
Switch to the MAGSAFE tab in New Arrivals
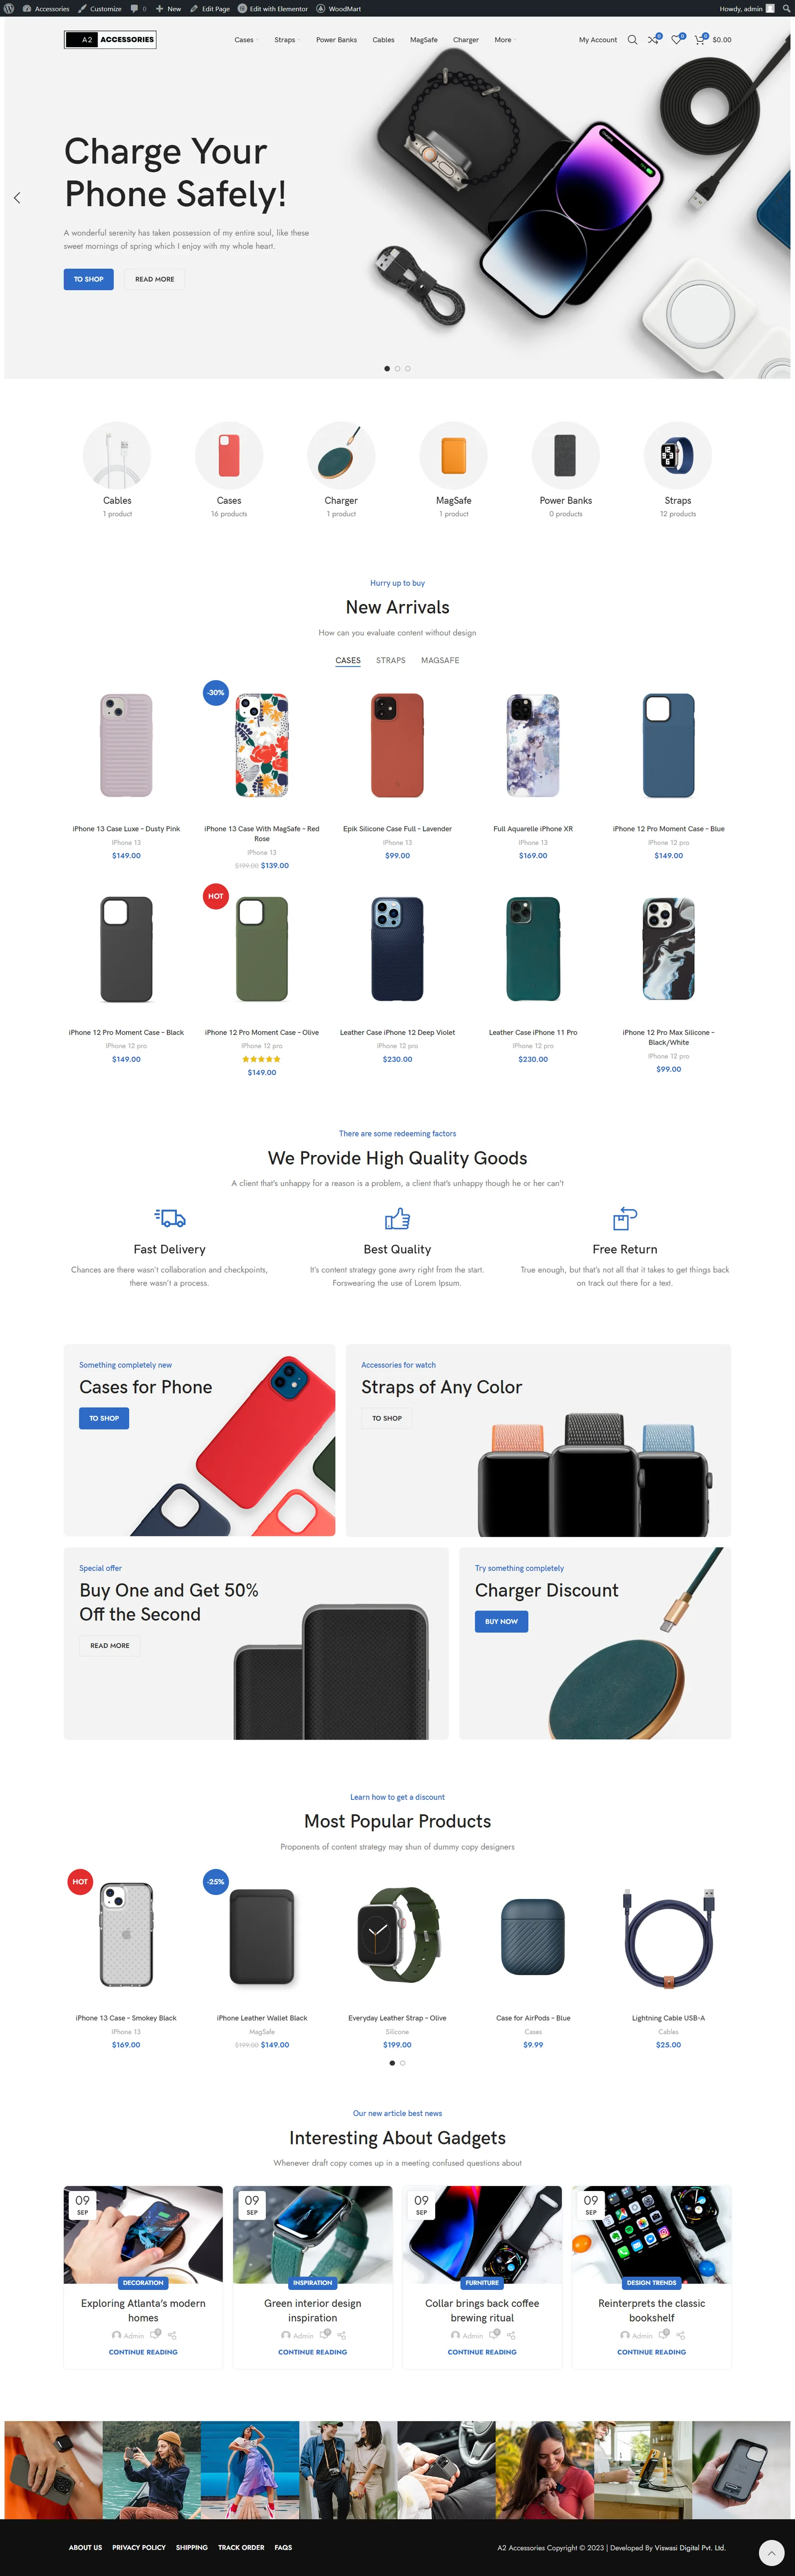[x=440, y=660]
